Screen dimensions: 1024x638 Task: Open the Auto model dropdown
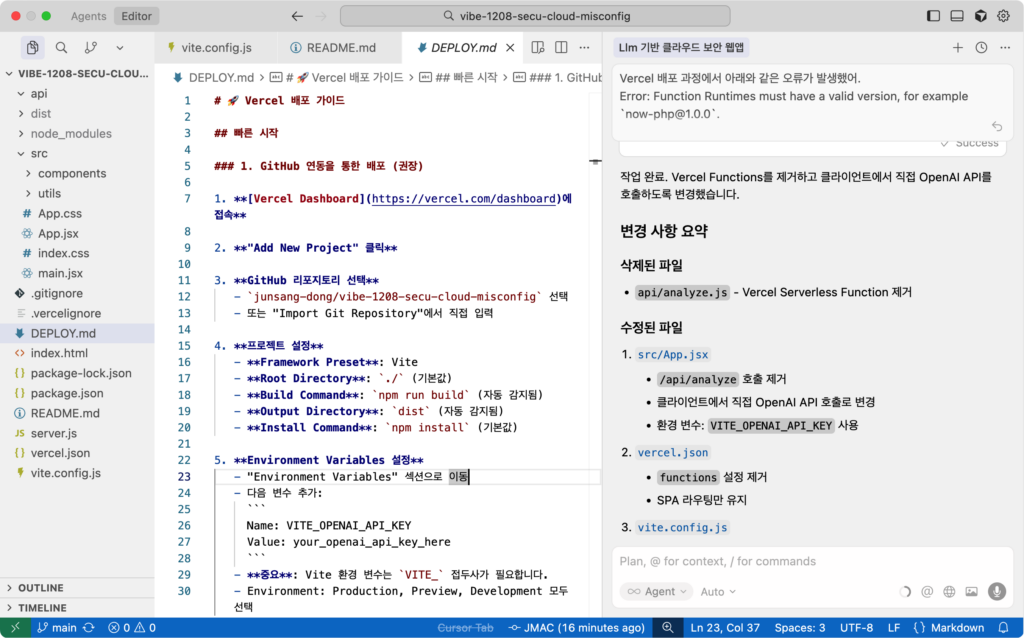tap(718, 591)
